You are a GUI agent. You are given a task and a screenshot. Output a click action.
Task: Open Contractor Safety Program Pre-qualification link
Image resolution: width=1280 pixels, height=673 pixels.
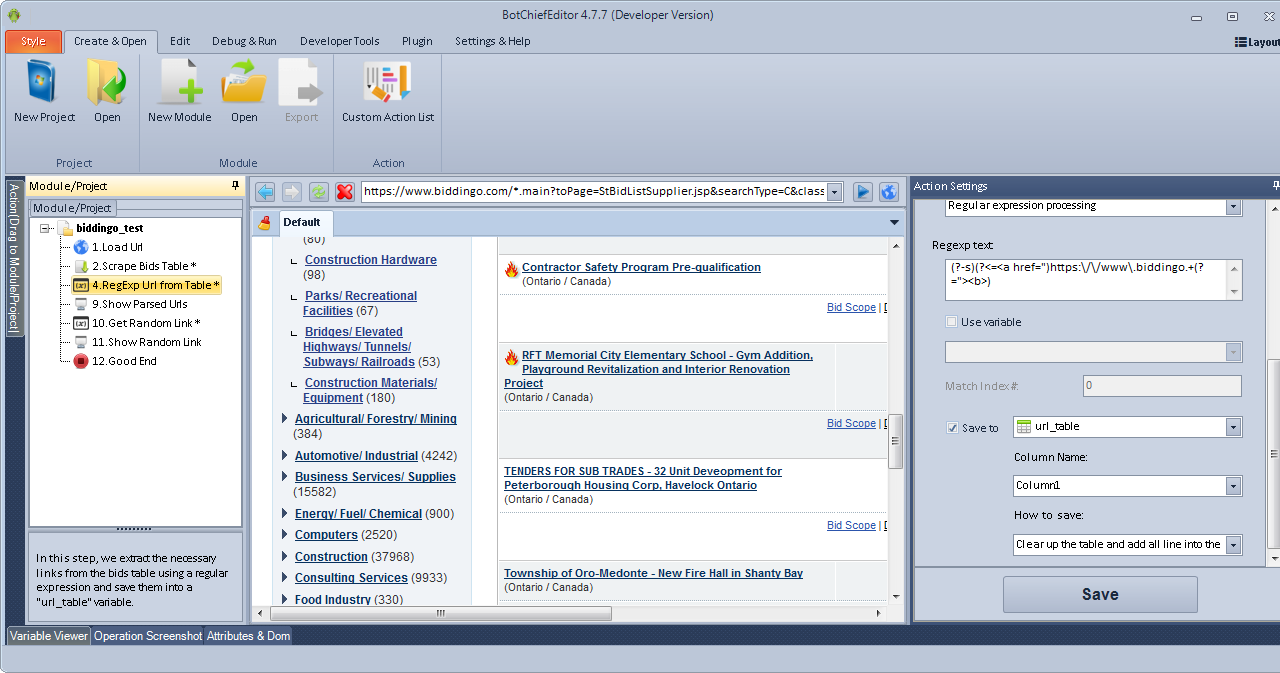[x=641, y=267]
